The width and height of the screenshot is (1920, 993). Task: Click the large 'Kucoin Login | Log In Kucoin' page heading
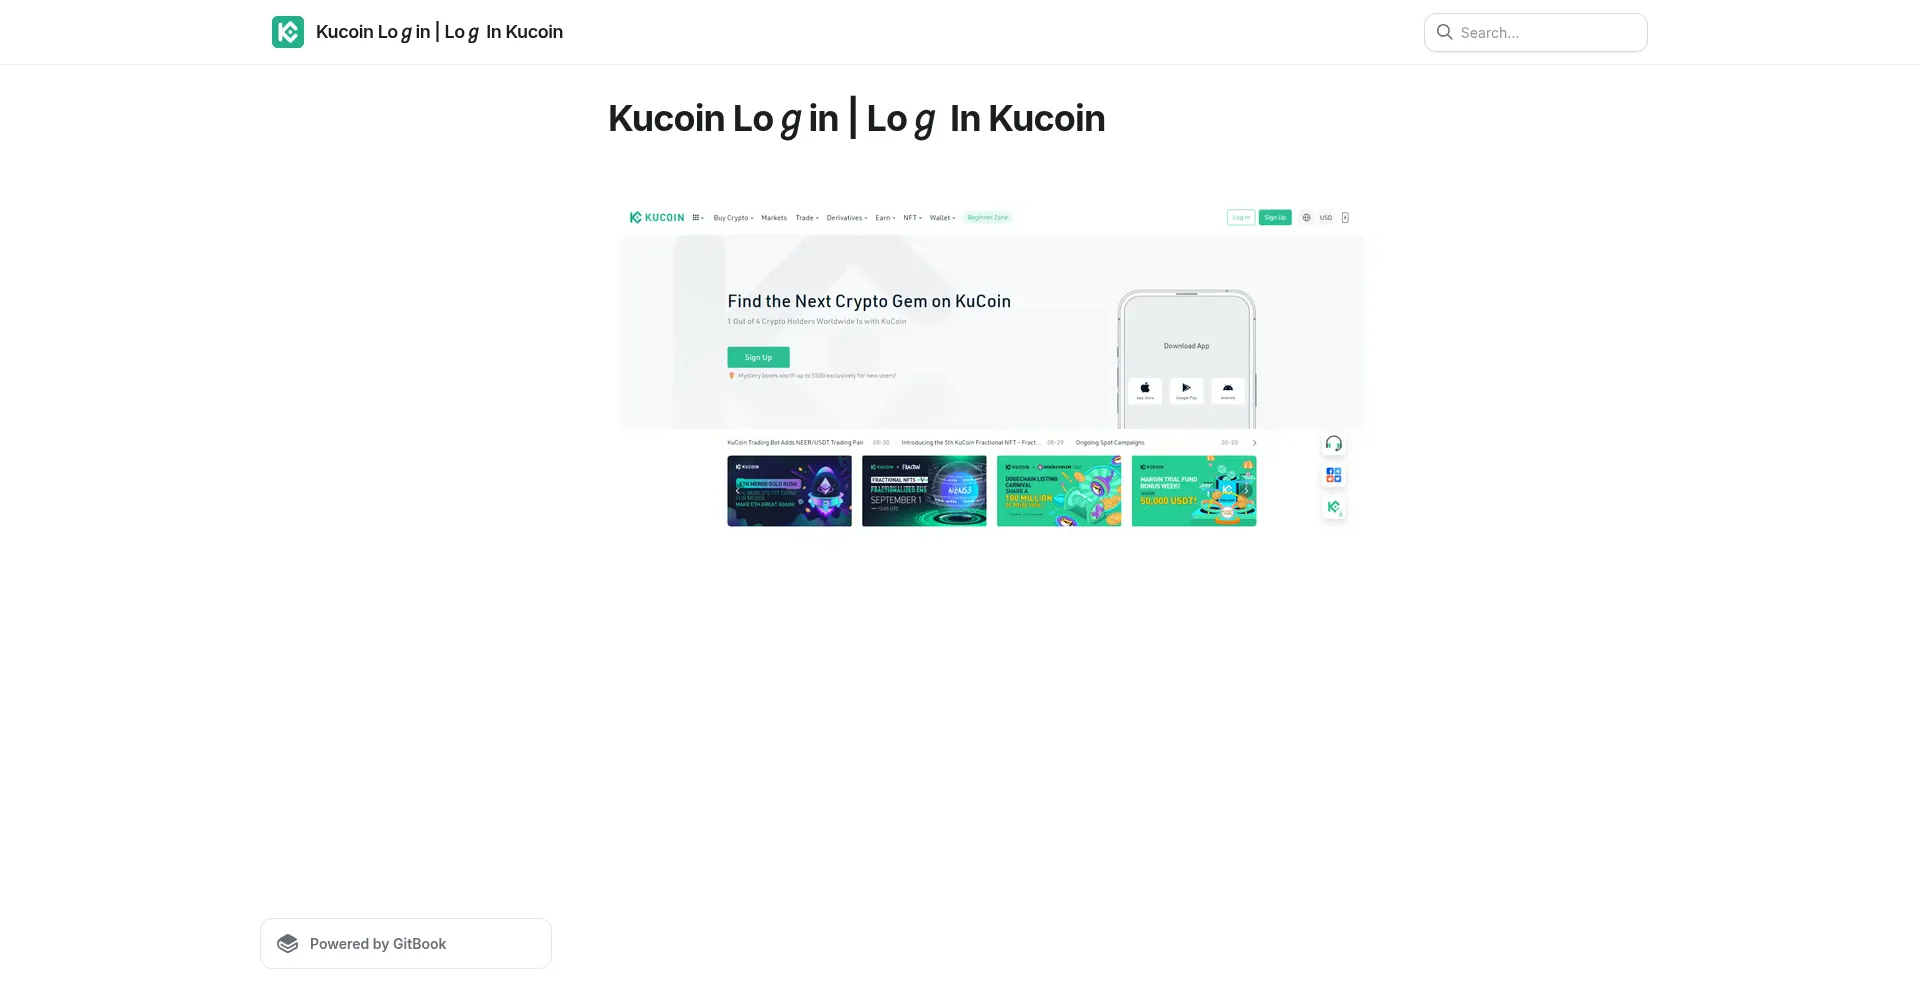(856, 119)
